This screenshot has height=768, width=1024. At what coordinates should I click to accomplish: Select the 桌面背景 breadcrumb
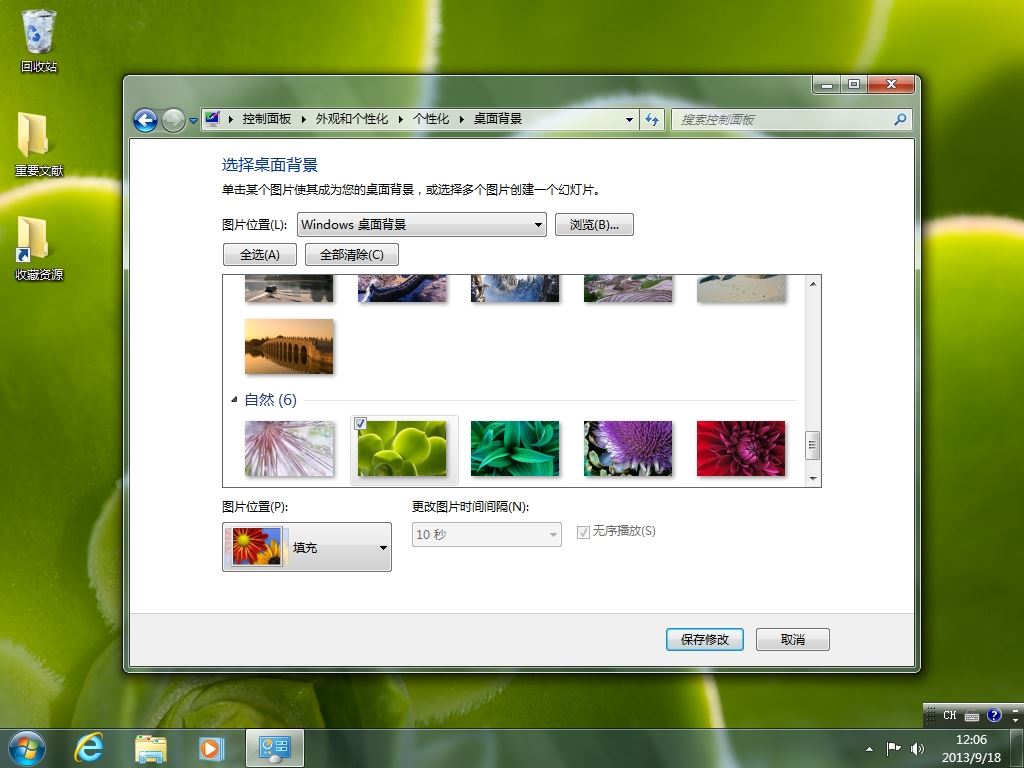pyautogui.click(x=498, y=119)
